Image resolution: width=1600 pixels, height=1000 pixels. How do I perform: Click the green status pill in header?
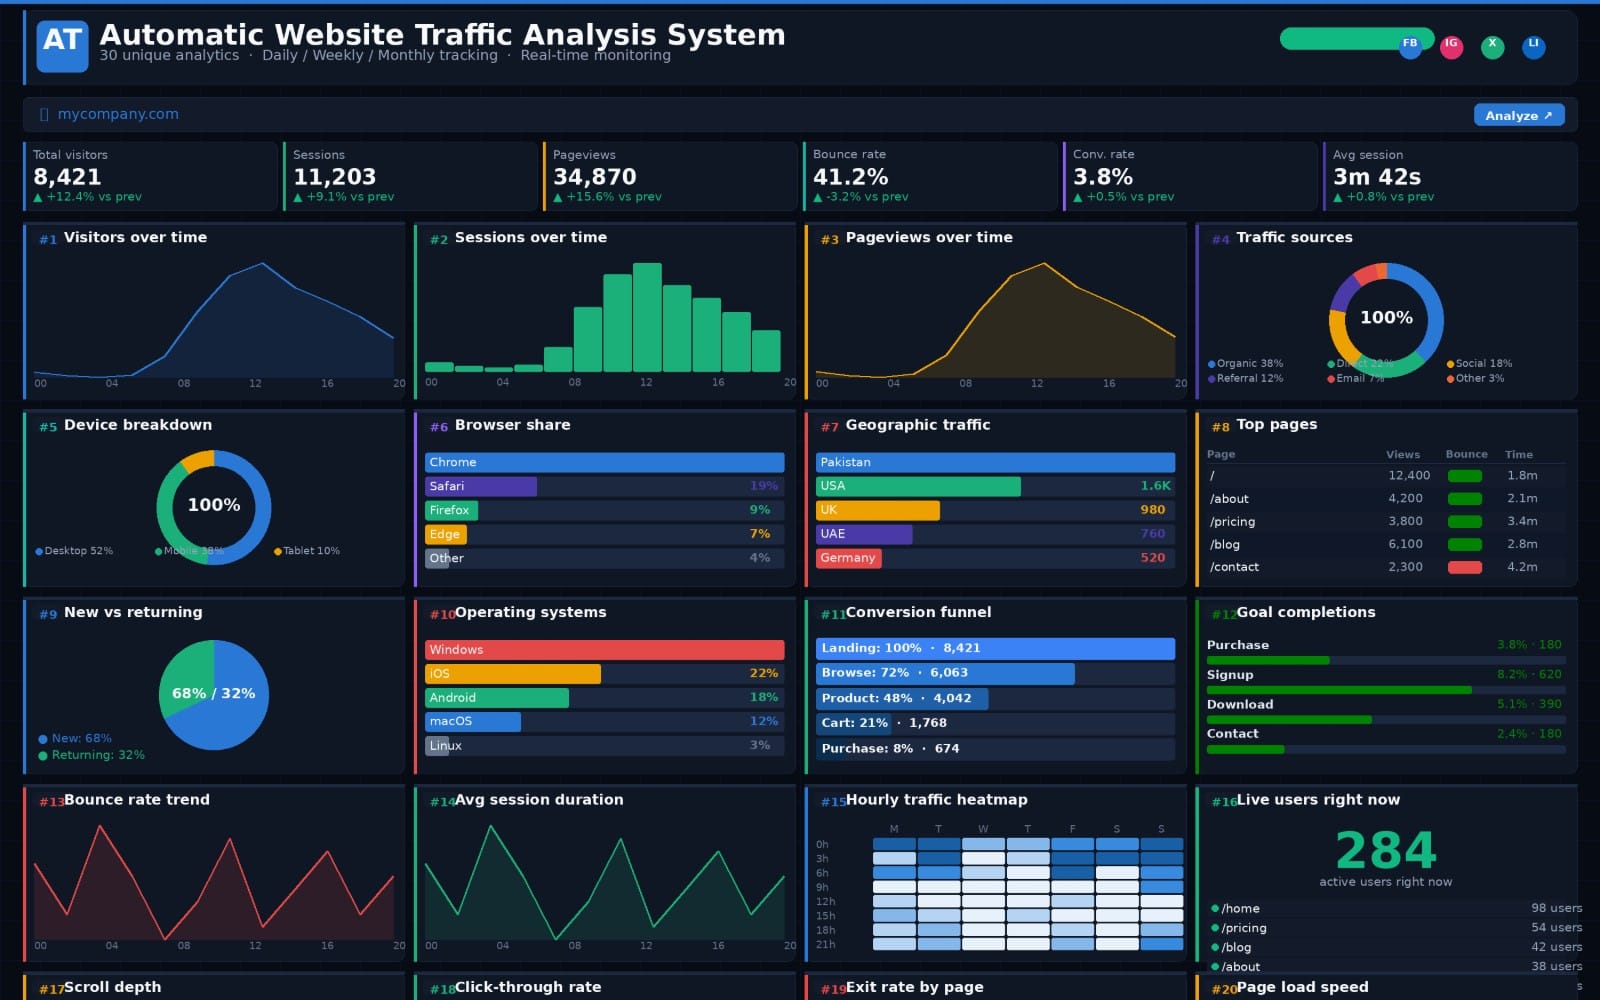tap(1357, 39)
